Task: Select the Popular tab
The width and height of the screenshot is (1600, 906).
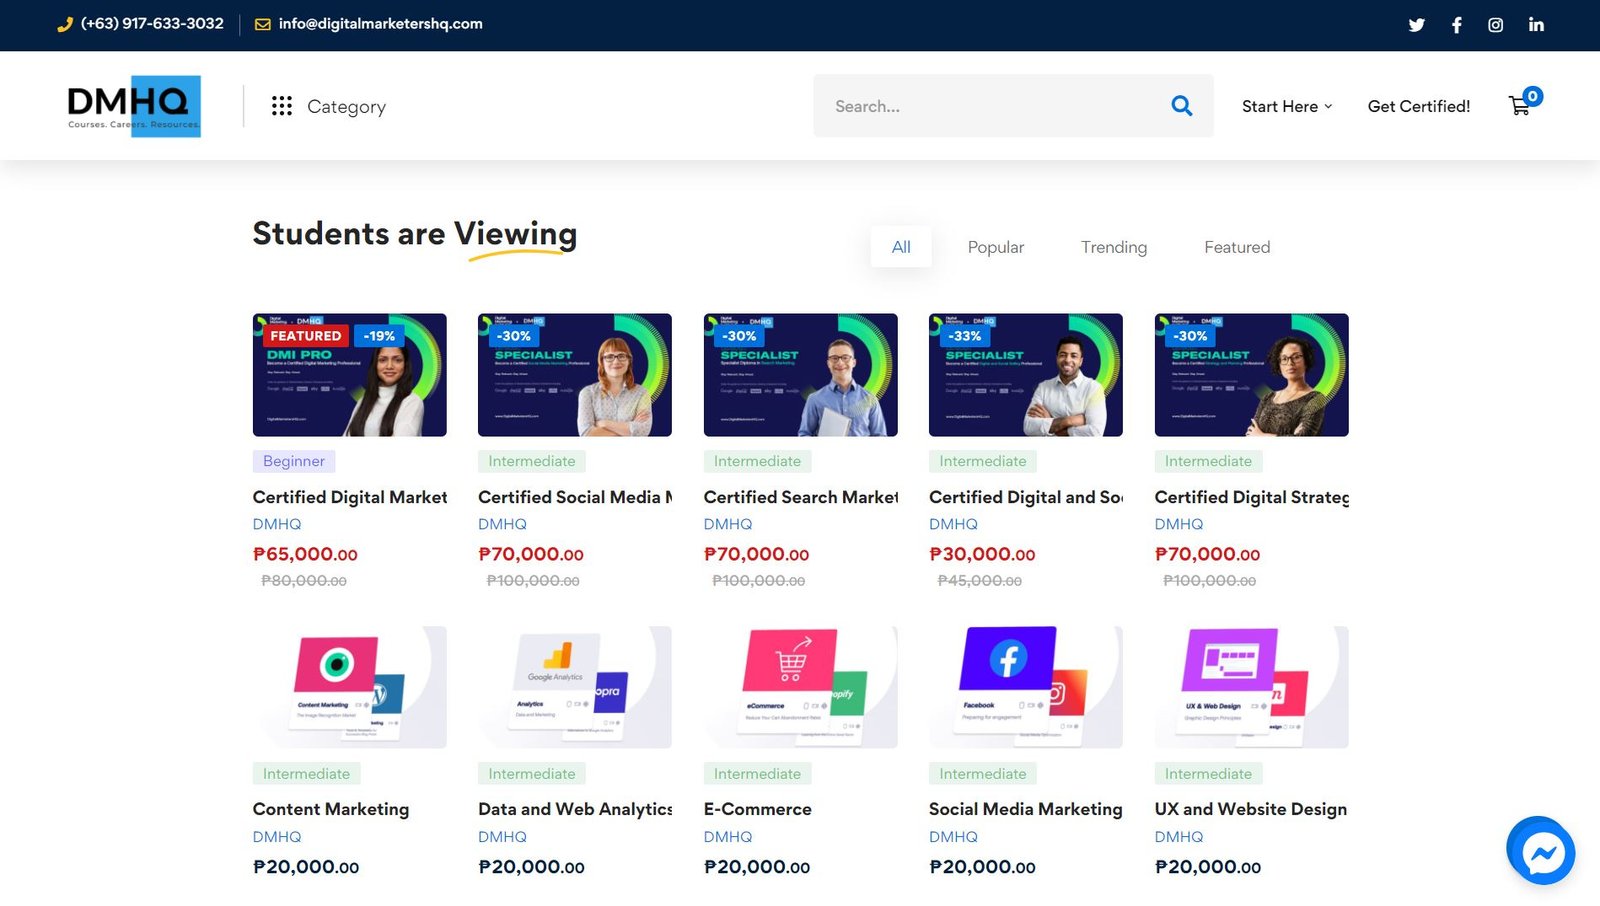Action: [x=995, y=247]
